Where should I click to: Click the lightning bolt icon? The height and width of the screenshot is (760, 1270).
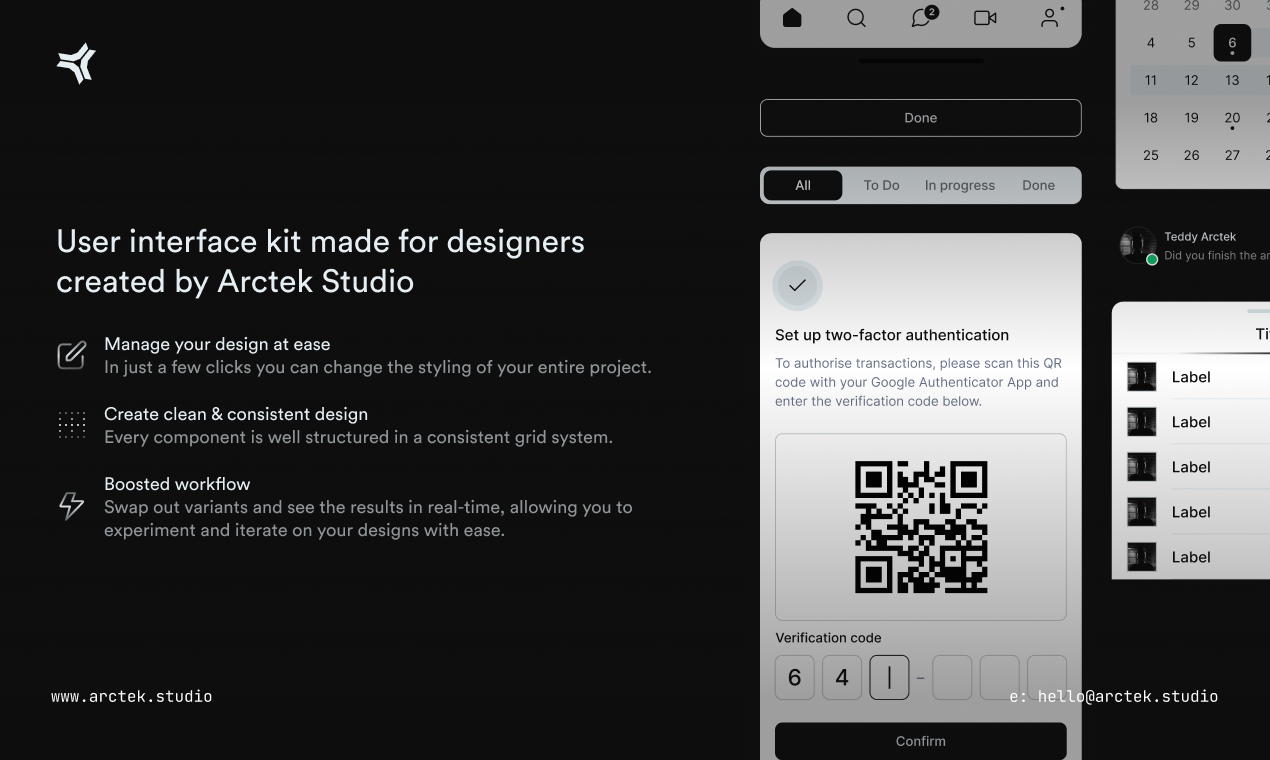pos(71,506)
